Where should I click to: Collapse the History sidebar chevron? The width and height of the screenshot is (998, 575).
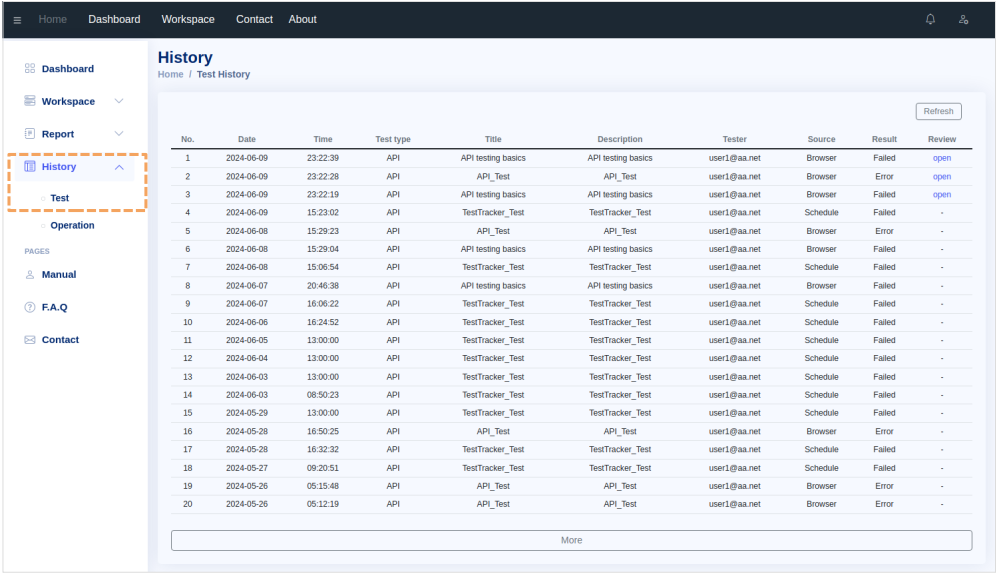tap(119, 167)
